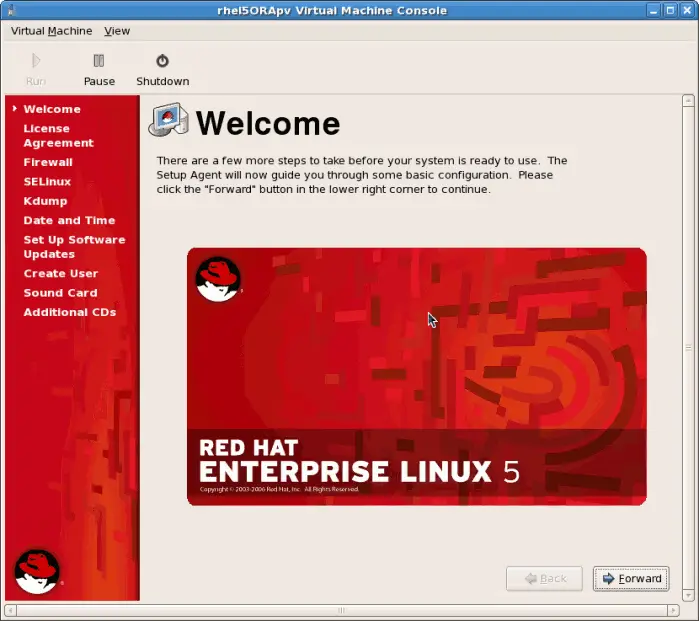The image size is (699, 621).
Task: Select Set Up Software Updates step
Action: click(74, 247)
